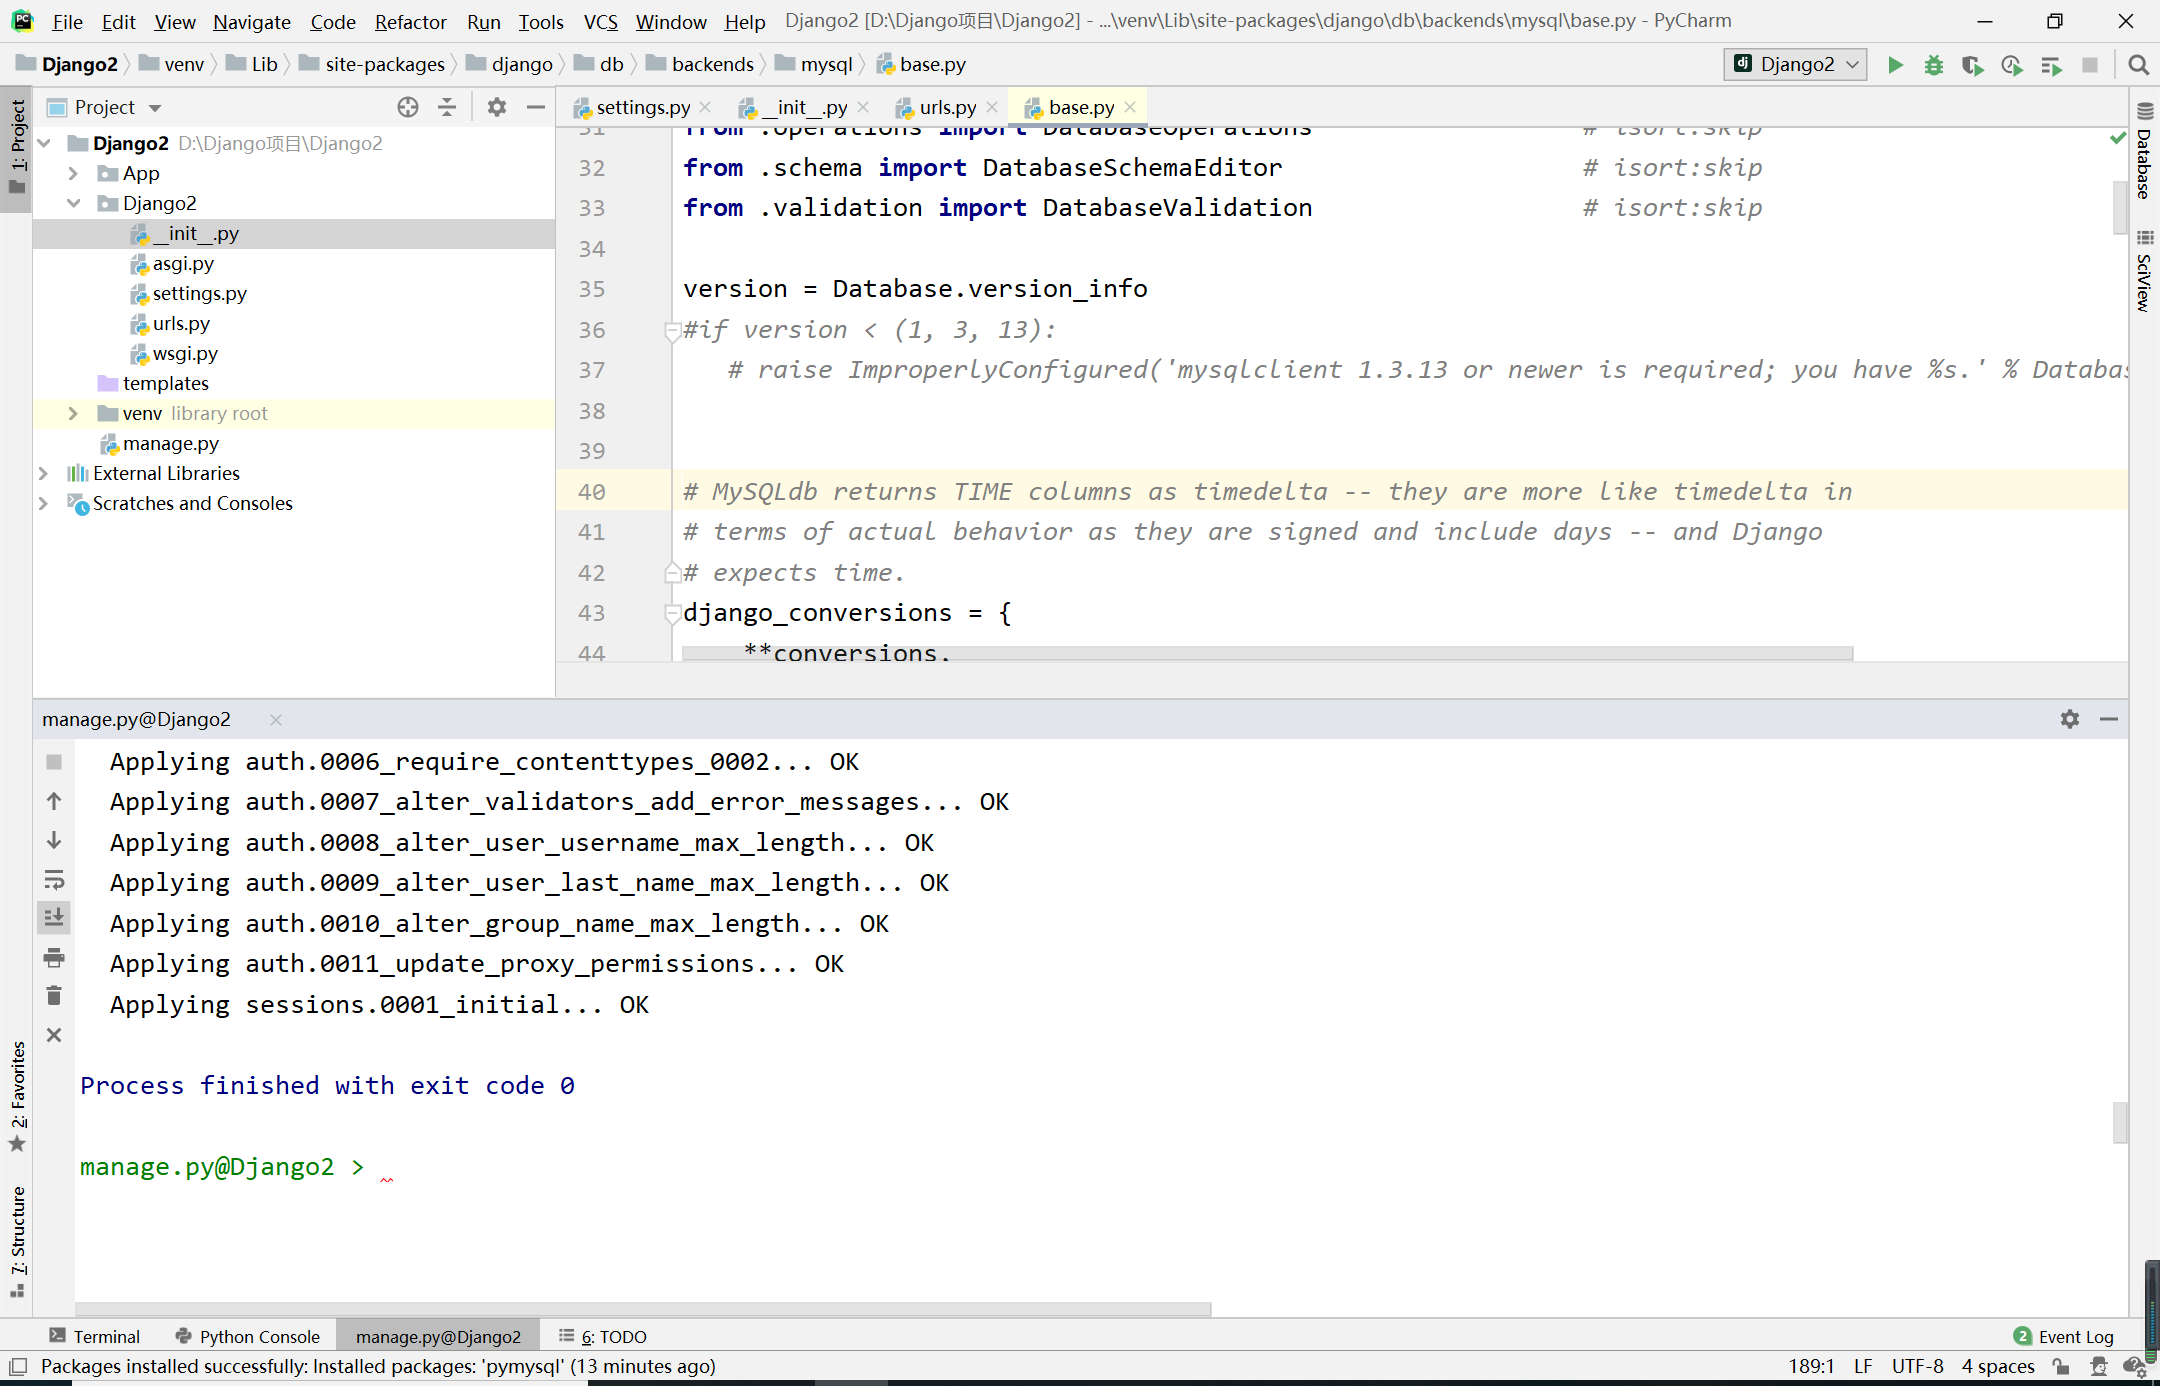
Task: Click the profile run icon
Action: click(2012, 65)
